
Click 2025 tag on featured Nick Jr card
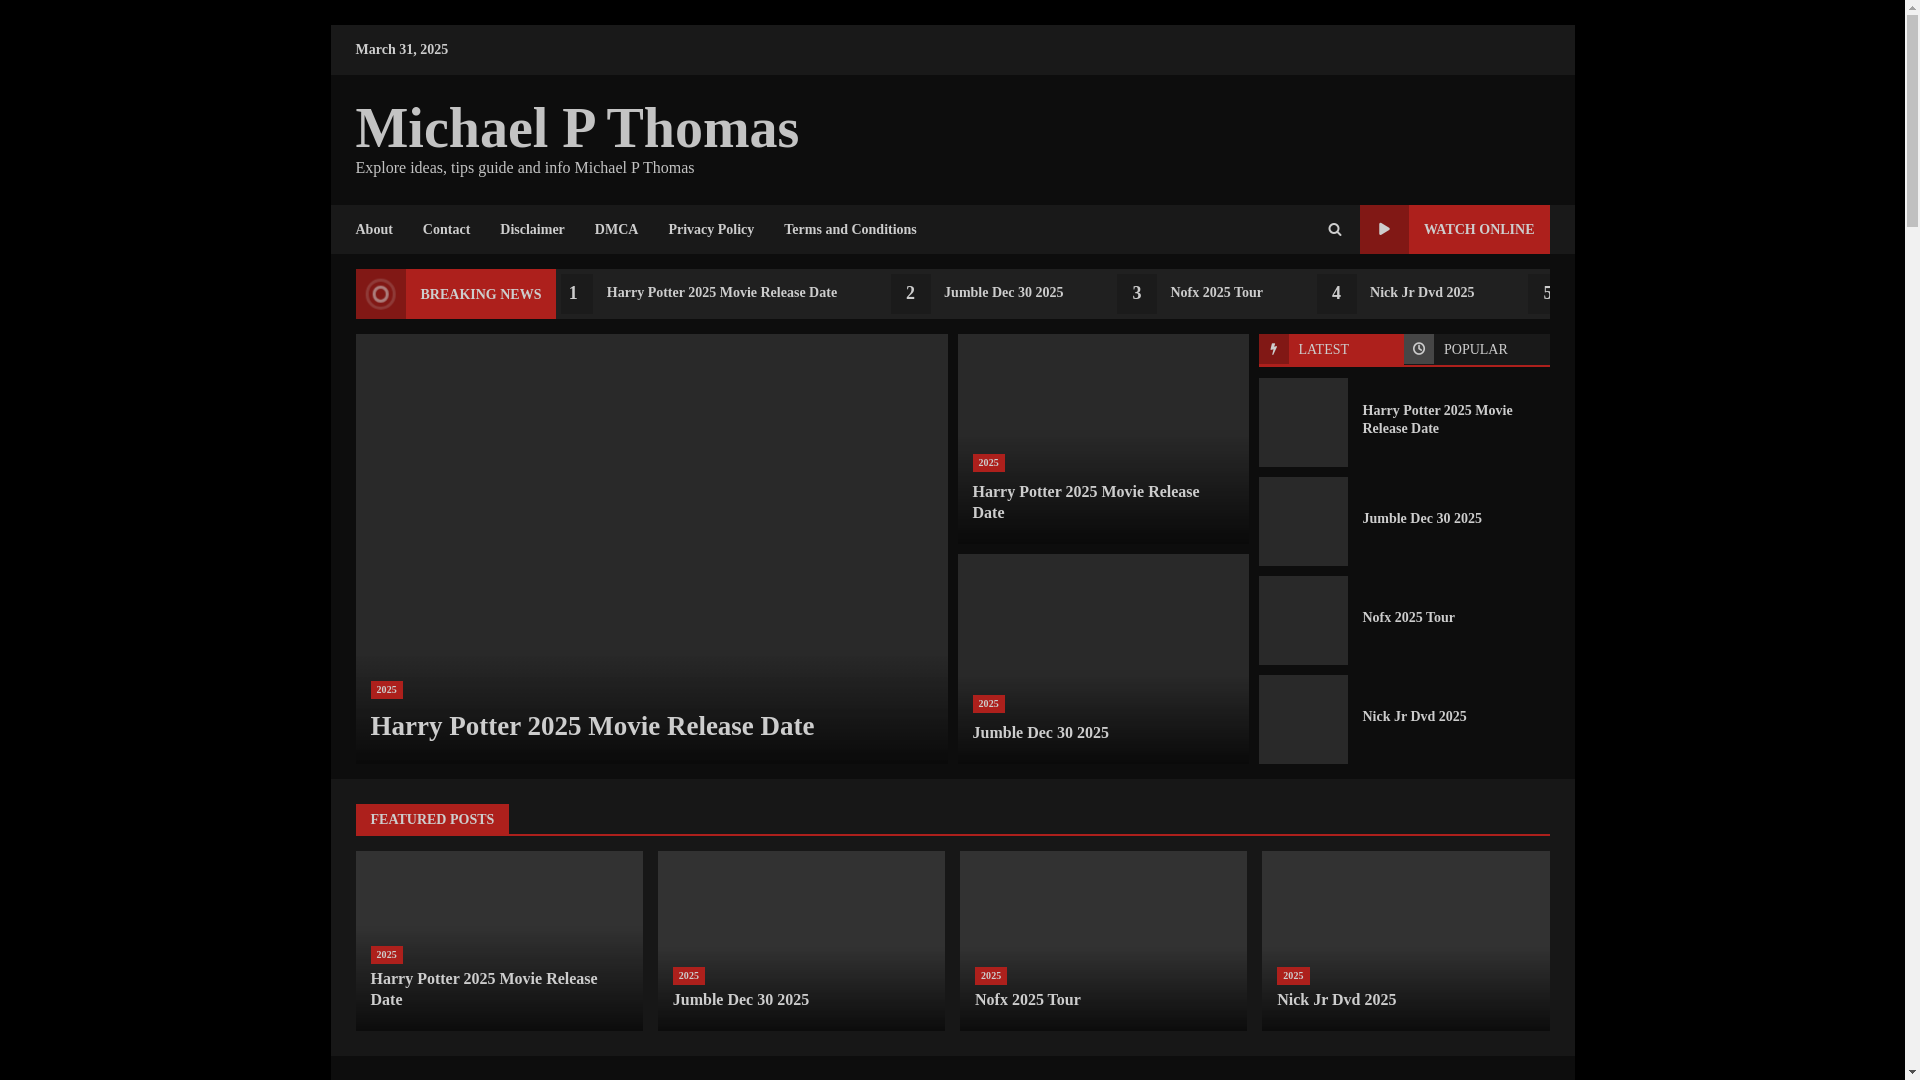point(1292,976)
